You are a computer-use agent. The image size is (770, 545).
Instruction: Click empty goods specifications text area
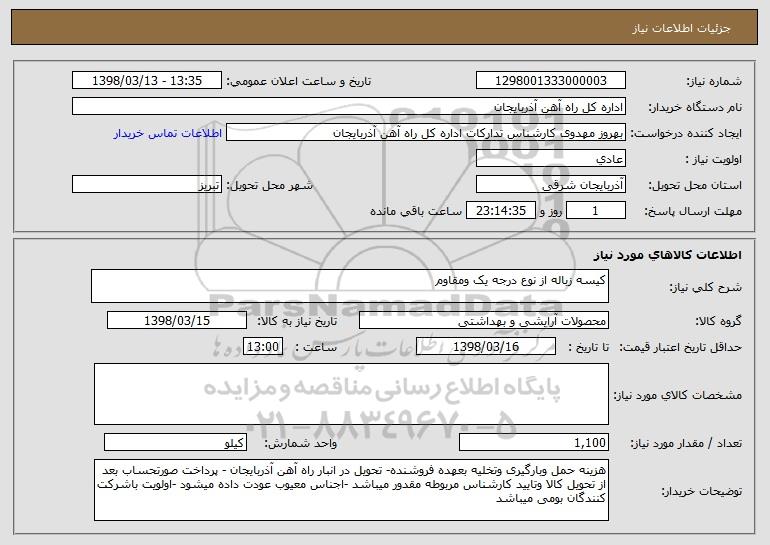click(x=351, y=394)
